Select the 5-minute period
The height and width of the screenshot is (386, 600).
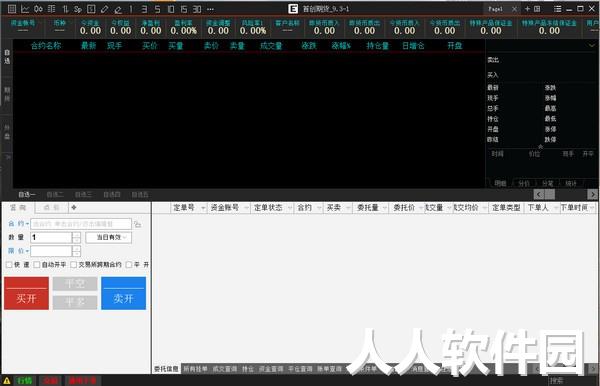[x=157, y=9]
